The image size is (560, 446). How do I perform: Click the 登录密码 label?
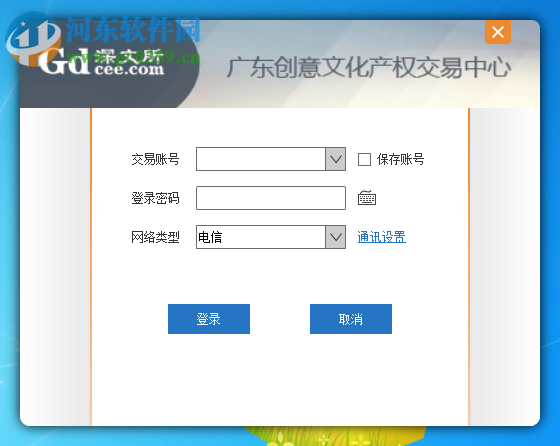(x=155, y=198)
